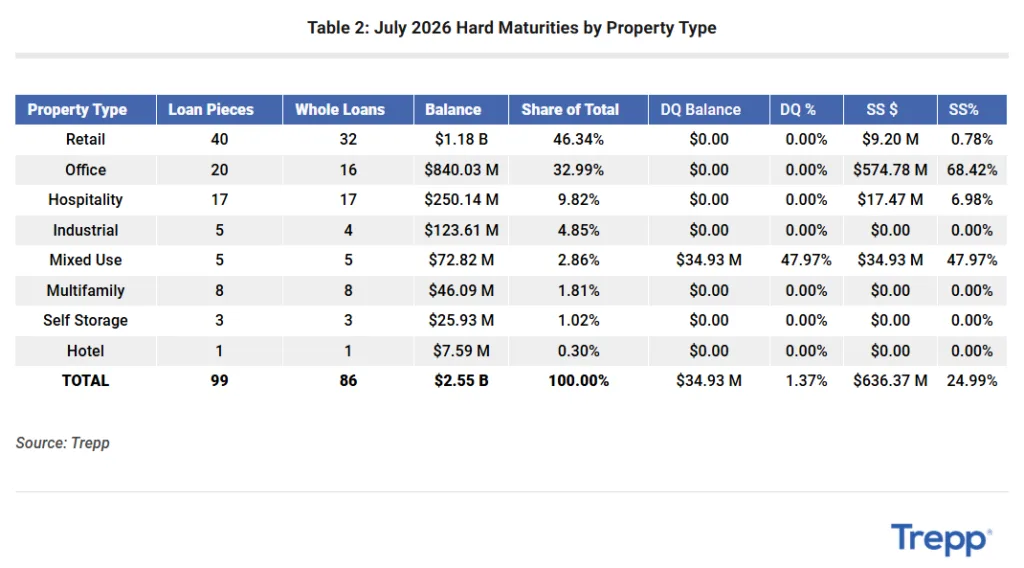This screenshot has width=1024, height=568.
Task: Click total SS $ '$636.37 M'
Action: pos(890,381)
